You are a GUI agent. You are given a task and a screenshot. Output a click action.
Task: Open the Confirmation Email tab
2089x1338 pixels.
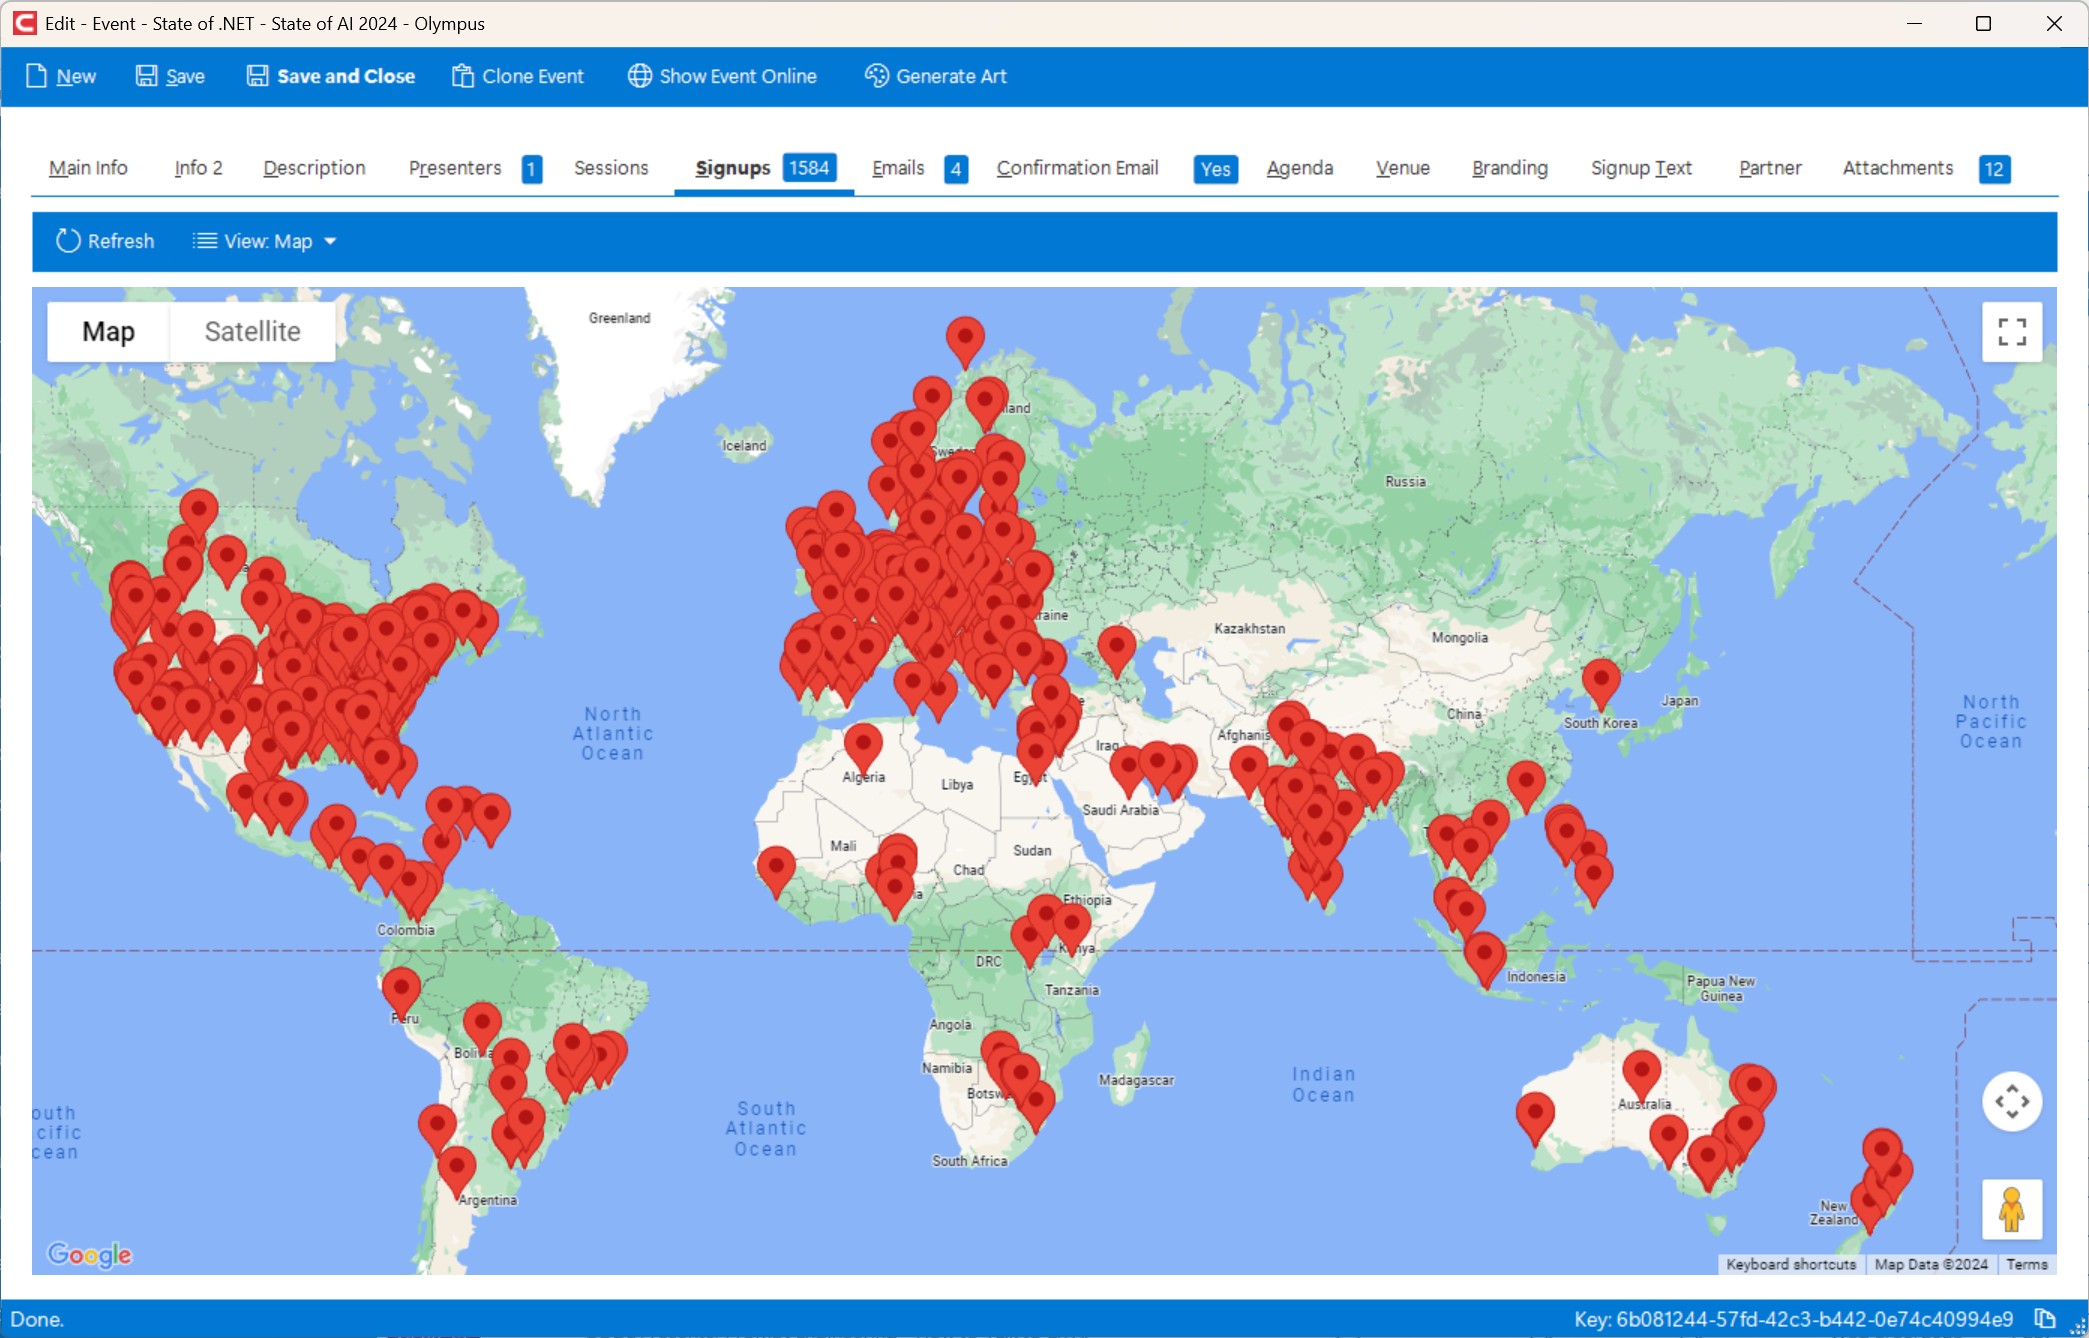1077,168
